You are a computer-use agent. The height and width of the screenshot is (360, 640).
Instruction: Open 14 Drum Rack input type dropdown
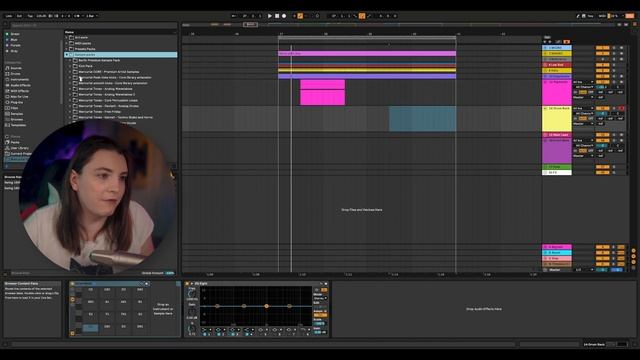(583, 109)
